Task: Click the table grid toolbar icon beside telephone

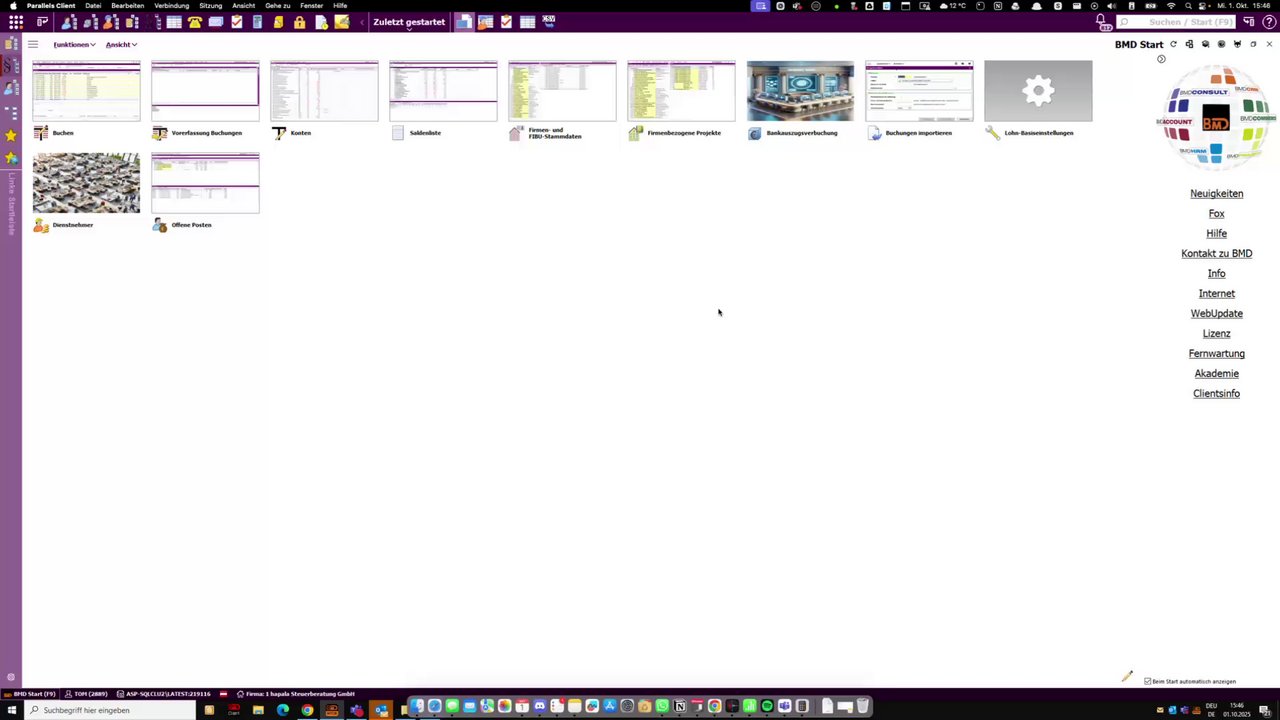Action: [174, 22]
